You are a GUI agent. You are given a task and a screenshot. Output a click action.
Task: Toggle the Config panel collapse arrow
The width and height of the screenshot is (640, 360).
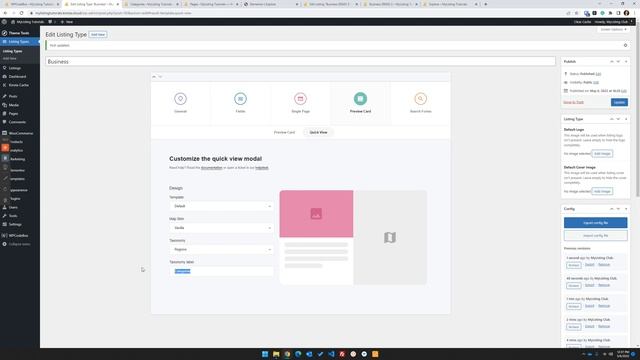pos(626,209)
